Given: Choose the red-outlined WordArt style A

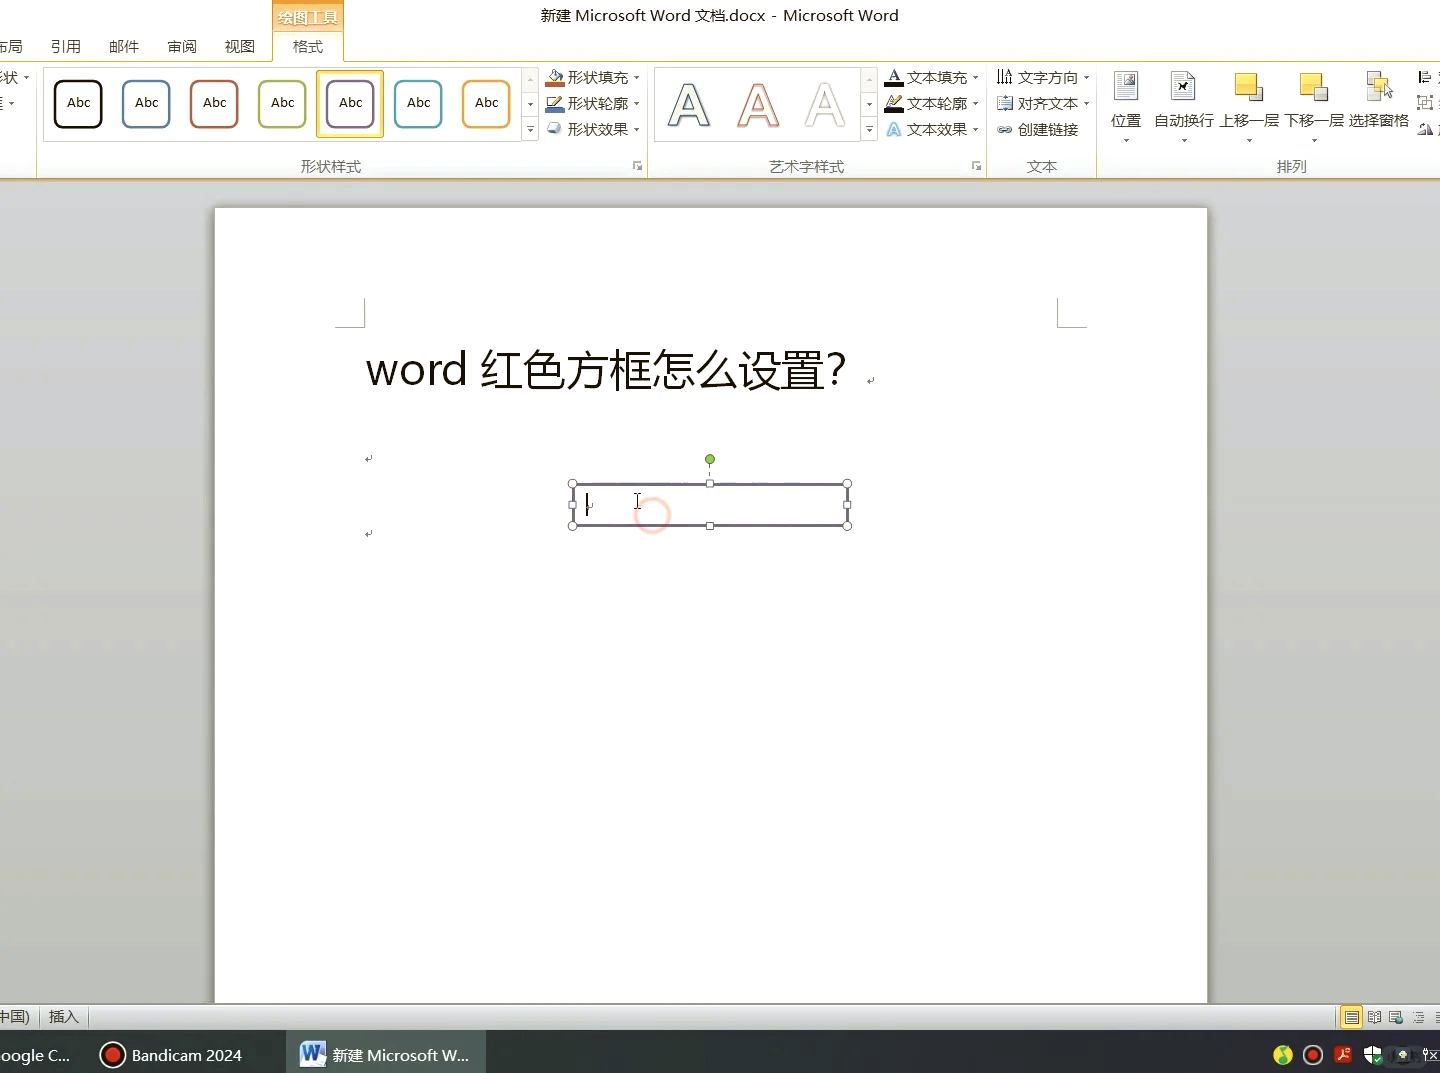Looking at the screenshot, I should 758,105.
